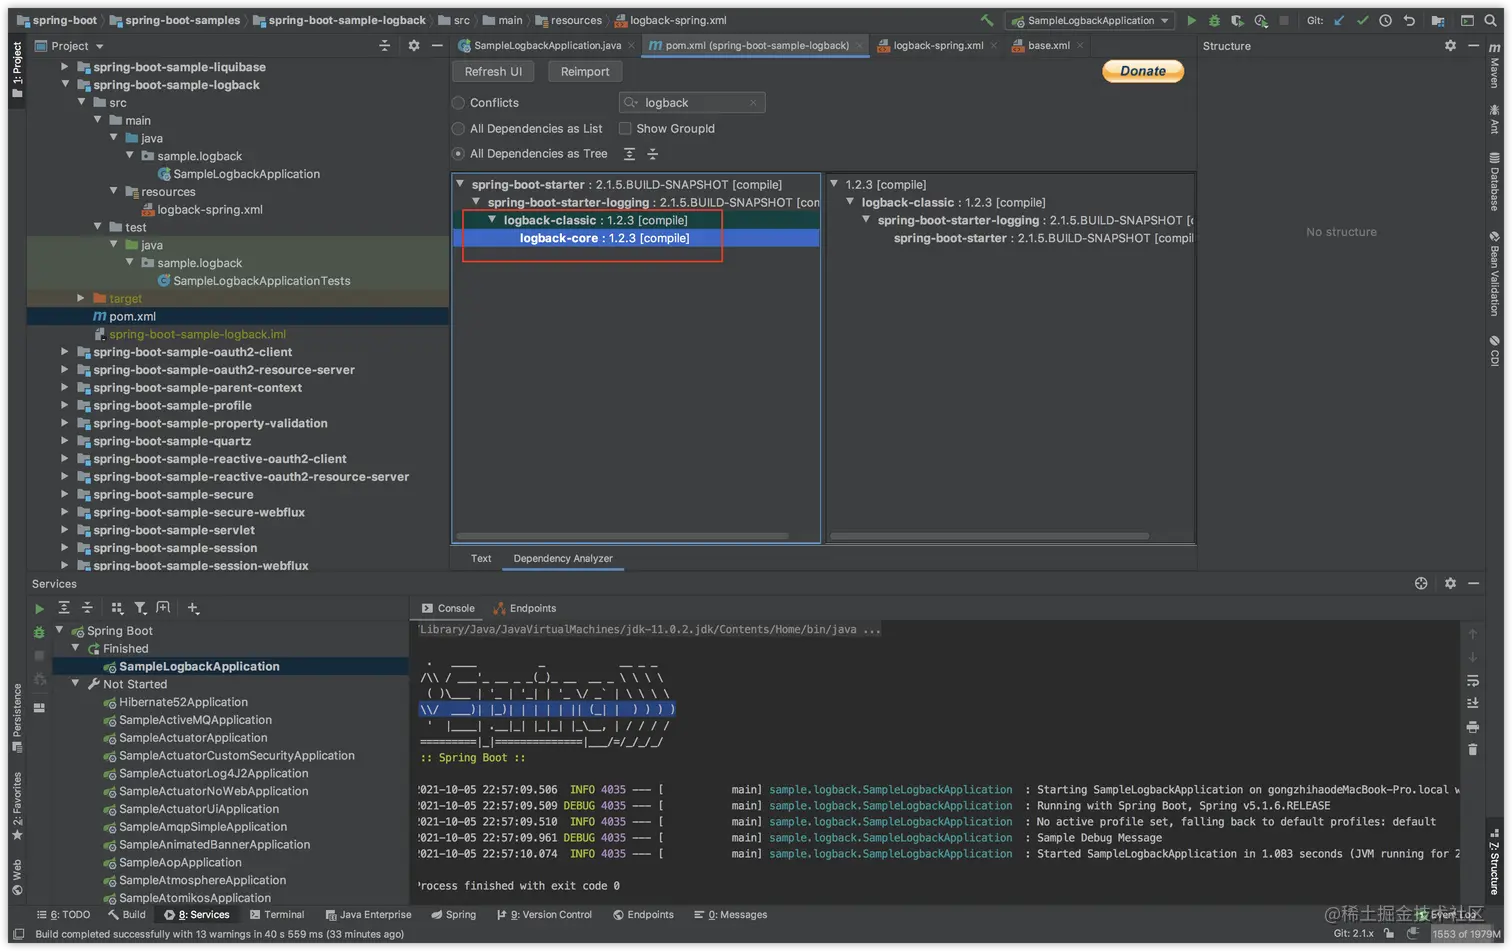Collapse the Not Started services group
The width and height of the screenshot is (1512, 951).
click(76, 684)
